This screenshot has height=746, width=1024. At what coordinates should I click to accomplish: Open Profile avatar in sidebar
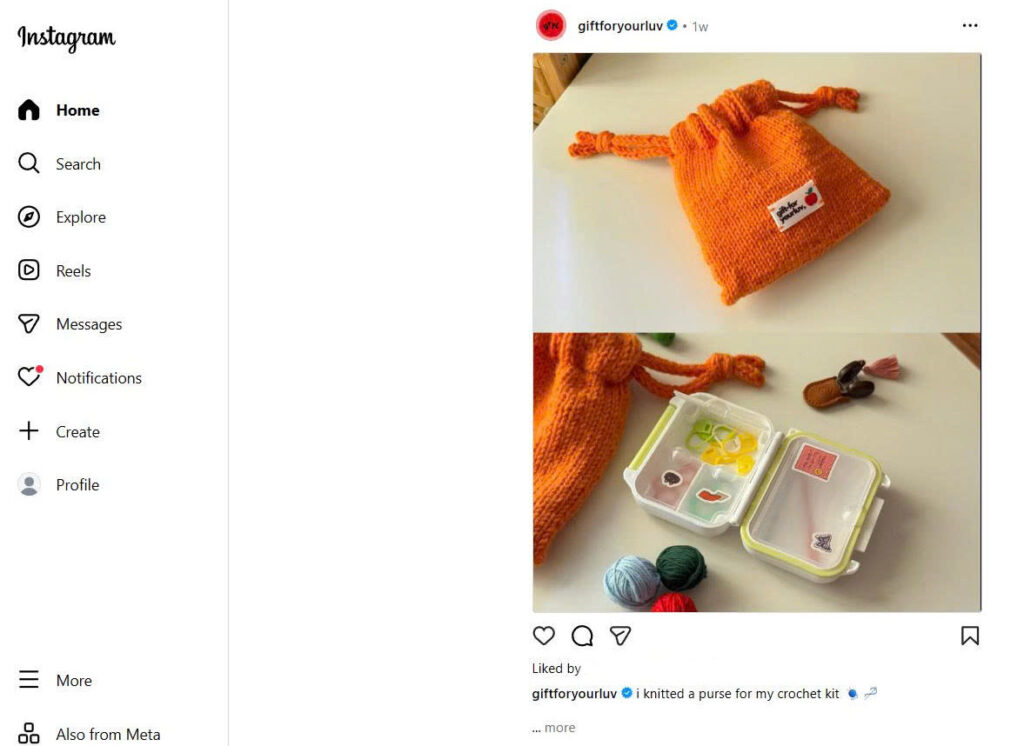[30, 485]
